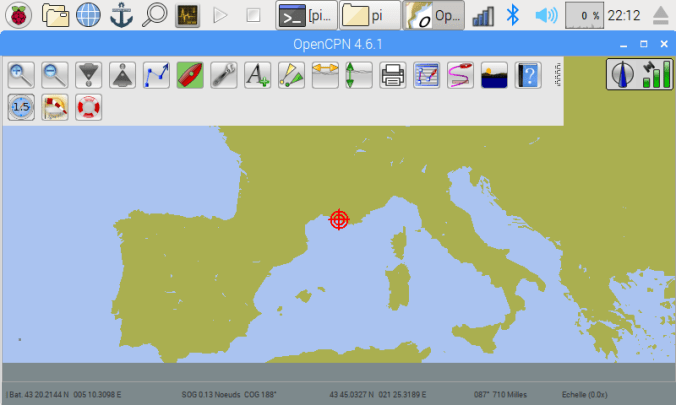Click the man overboard lifebuoy icon
The image size is (676, 405).
pyautogui.click(x=89, y=107)
